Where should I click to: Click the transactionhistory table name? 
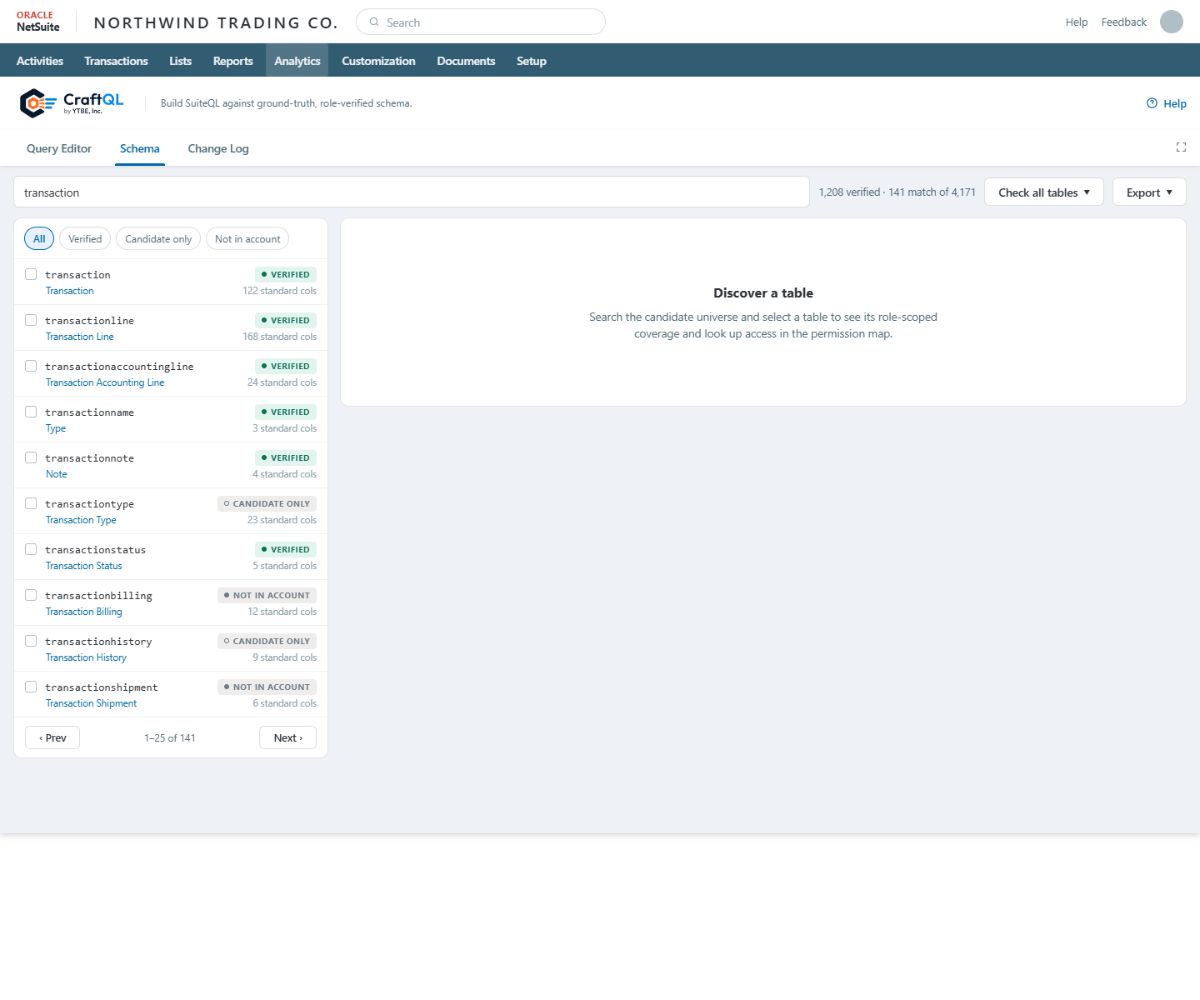tap(98, 642)
